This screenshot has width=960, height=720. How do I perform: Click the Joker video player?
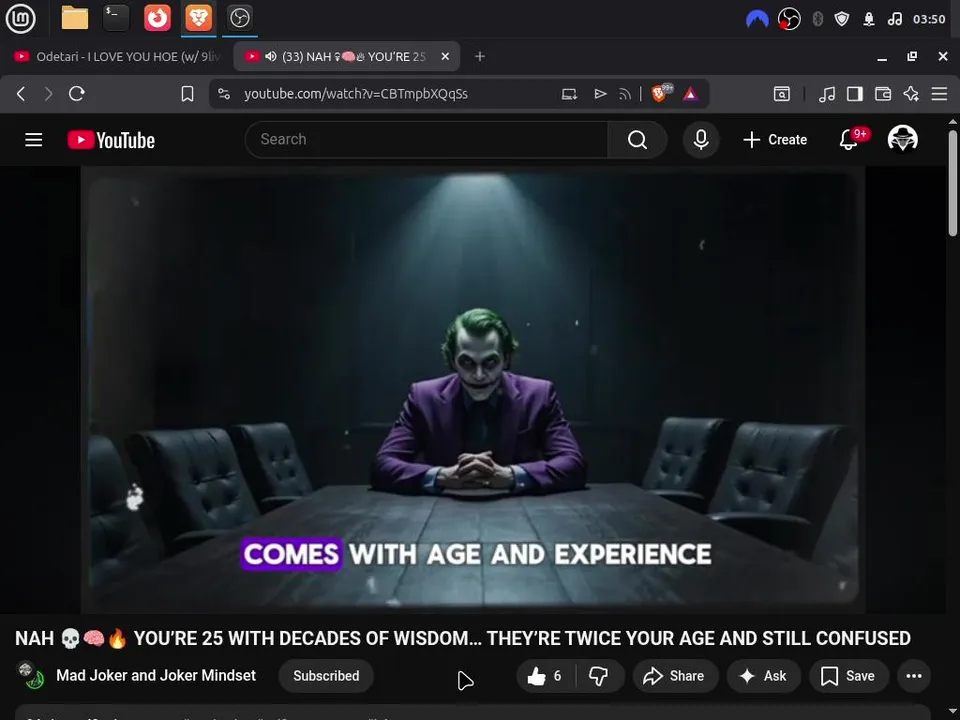coord(473,389)
